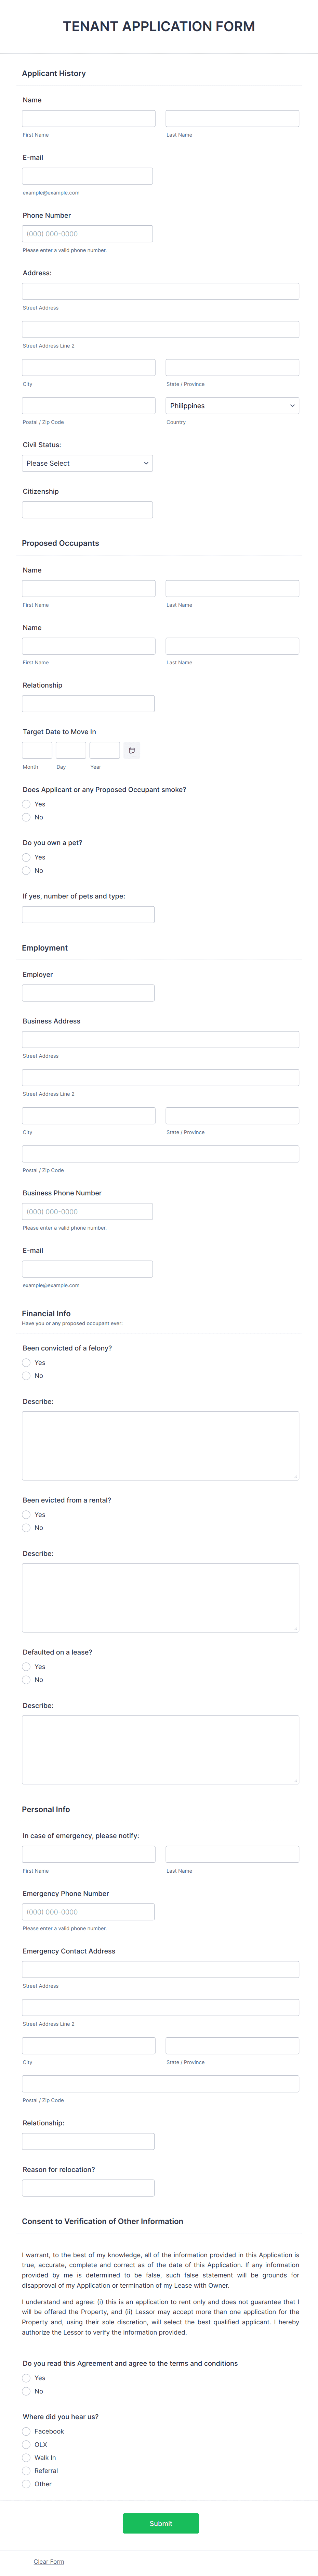Click the Employer input field
The image size is (318, 2576).
(87, 992)
